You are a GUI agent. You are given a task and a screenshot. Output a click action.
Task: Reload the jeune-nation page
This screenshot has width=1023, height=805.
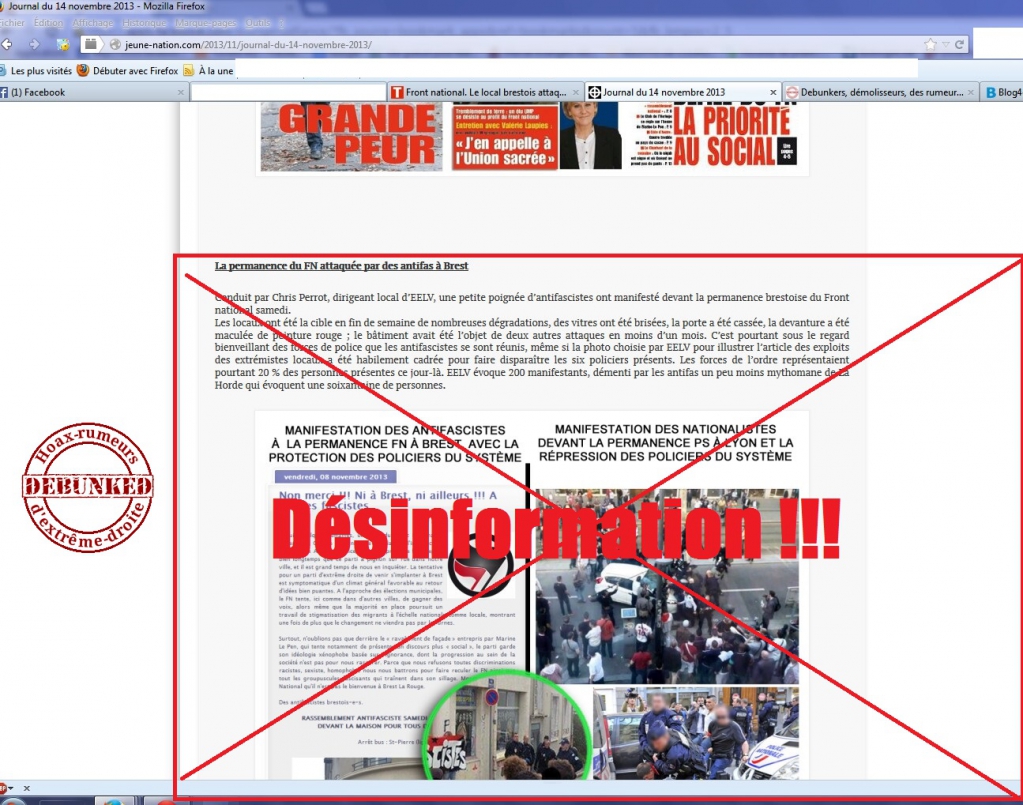[x=959, y=44]
